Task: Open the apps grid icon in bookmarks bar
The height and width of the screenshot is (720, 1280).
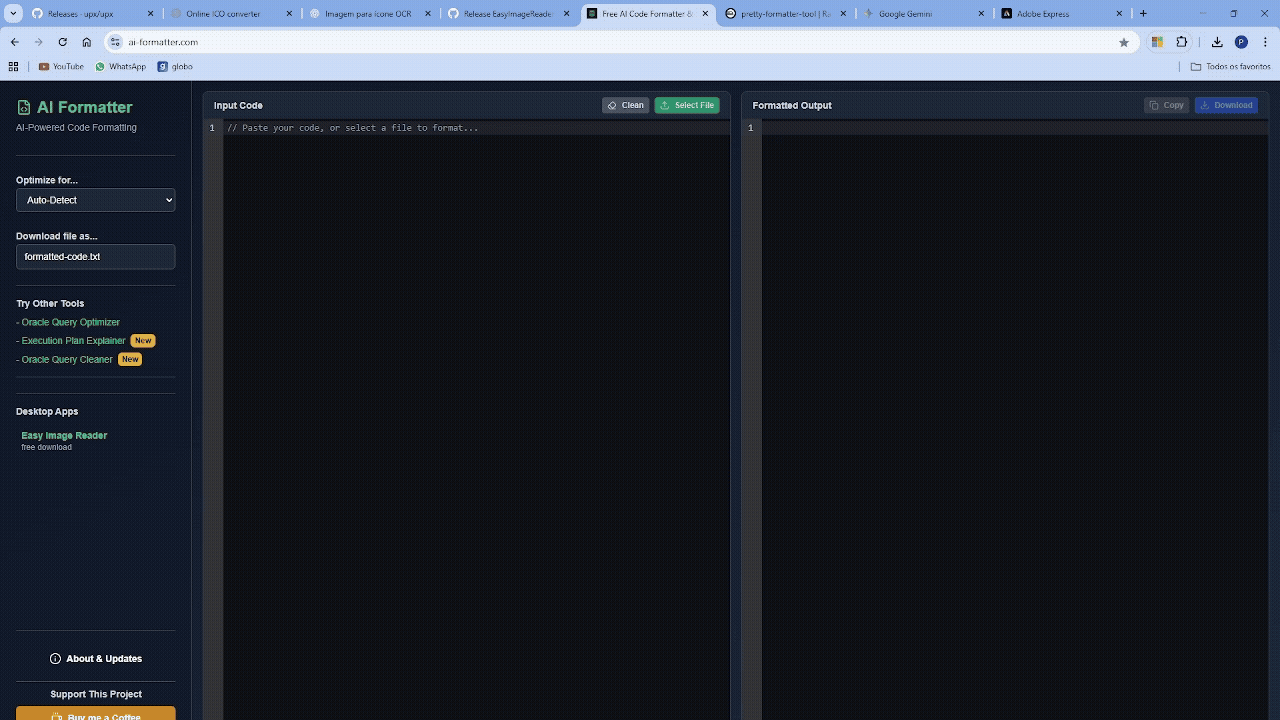Action: pyautogui.click(x=14, y=67)
